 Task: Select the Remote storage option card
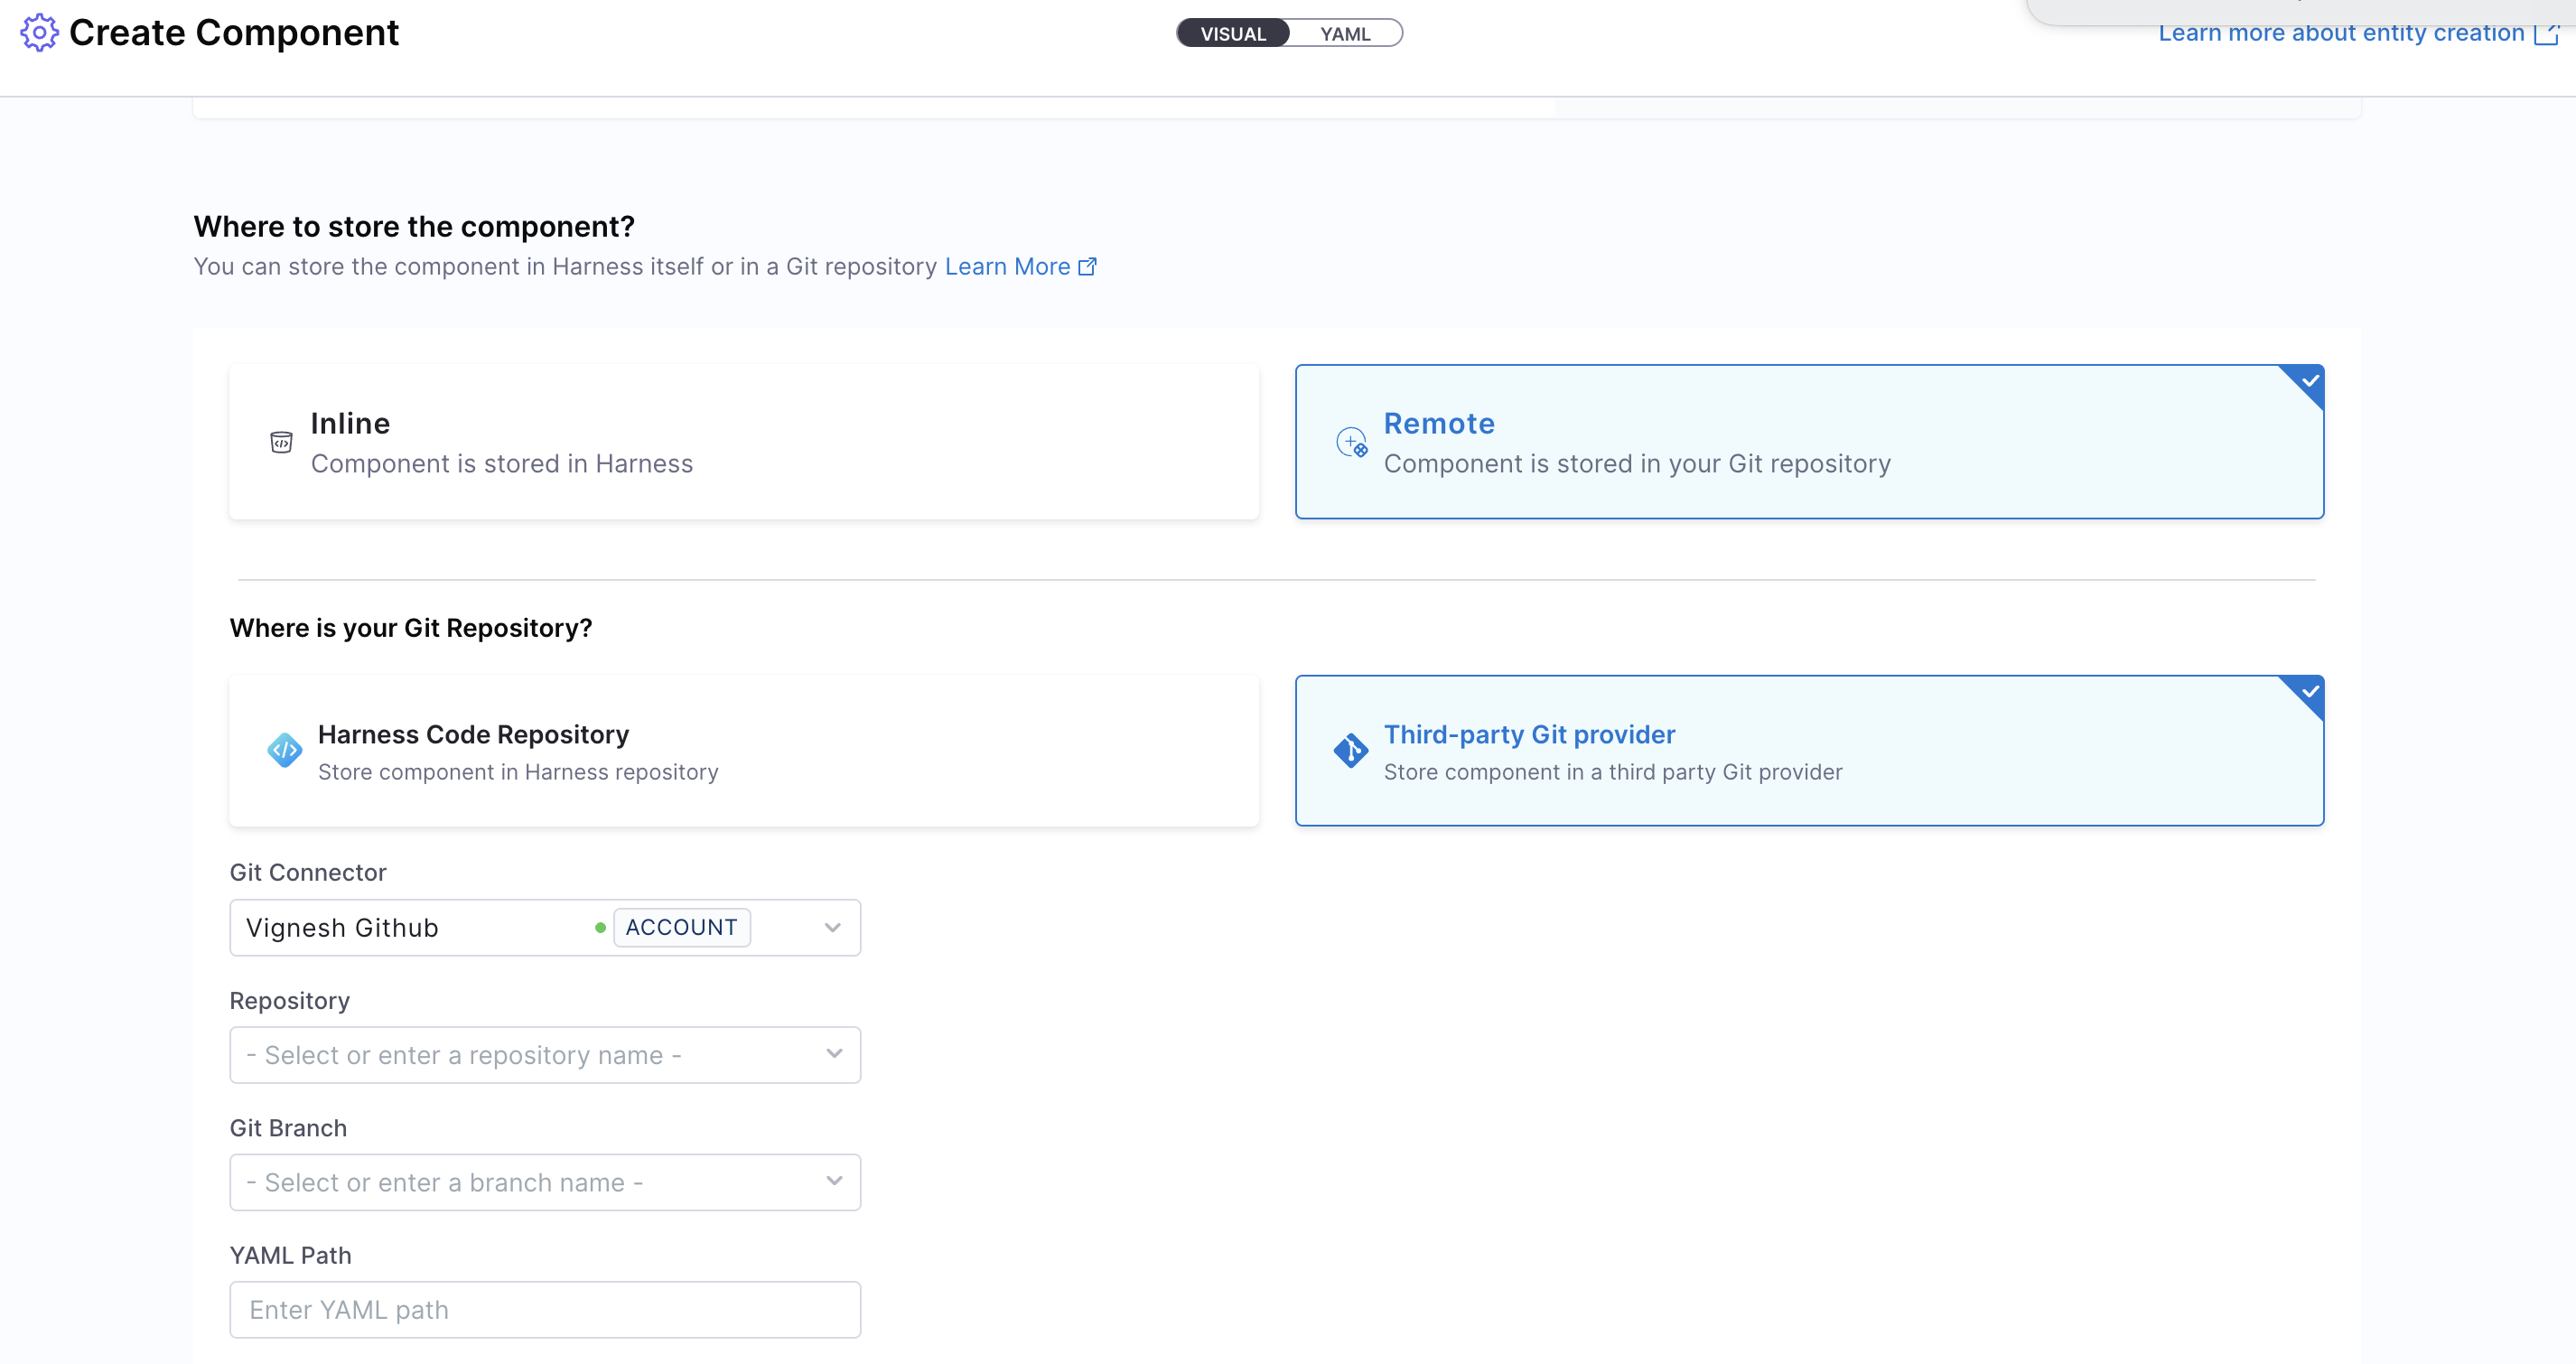click(x=1808, y=442)
